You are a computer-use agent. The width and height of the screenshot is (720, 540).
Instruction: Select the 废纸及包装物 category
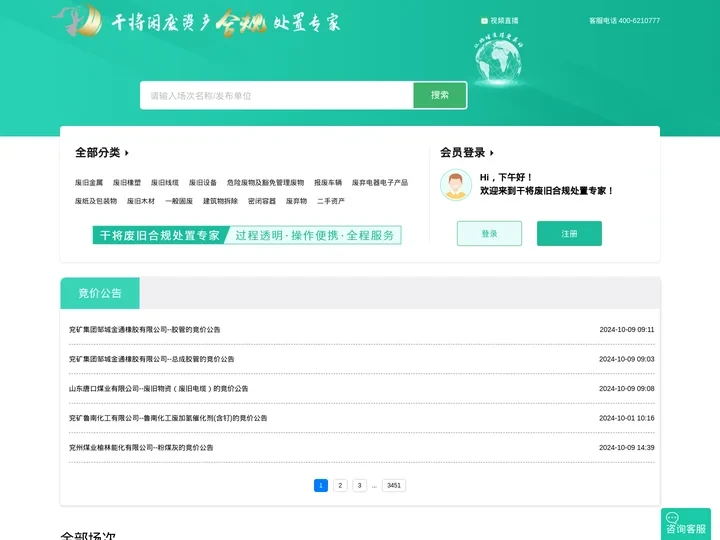(96, 201)
